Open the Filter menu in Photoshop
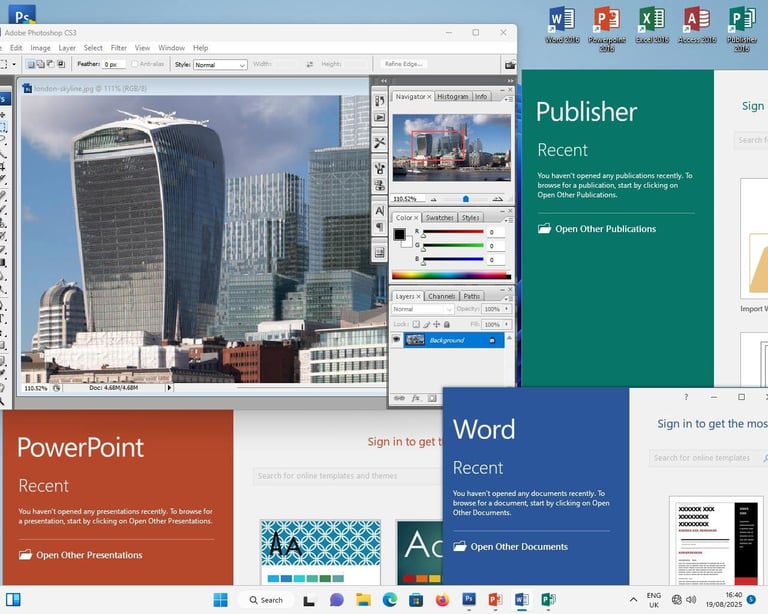768x614 pixels. (119, 47)
